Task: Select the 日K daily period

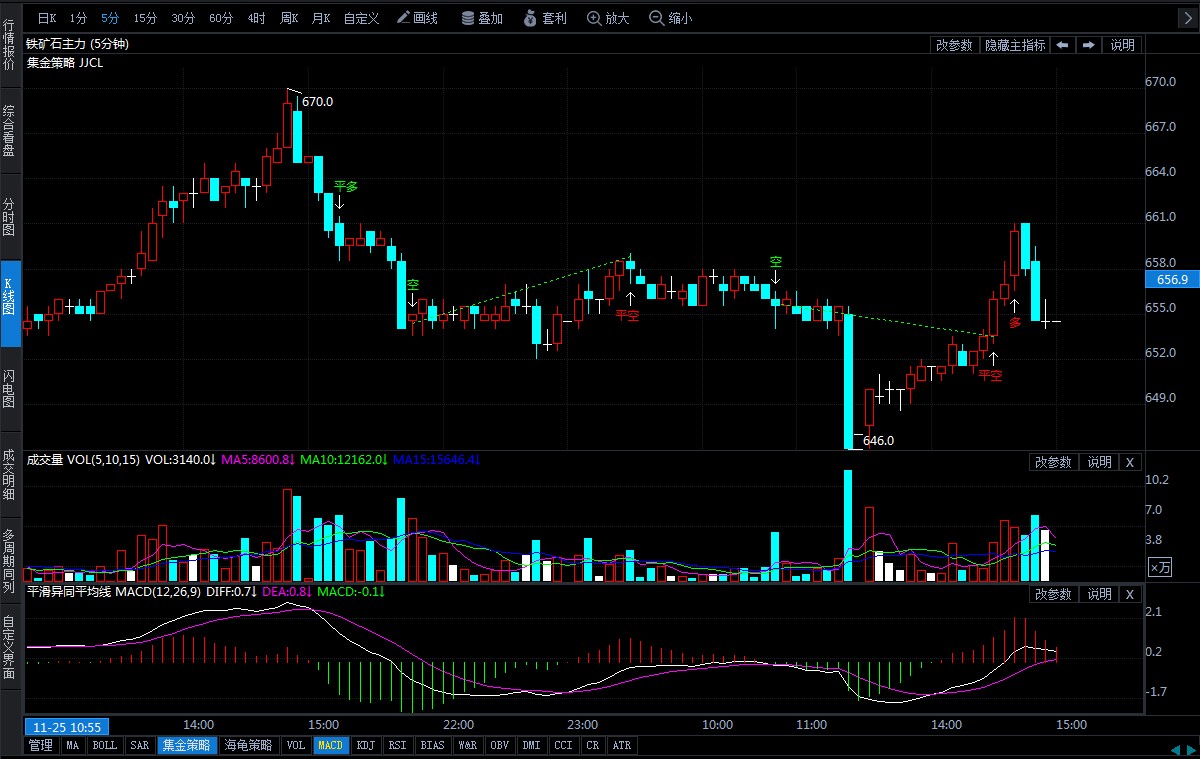Action: [x=47, y=18]
